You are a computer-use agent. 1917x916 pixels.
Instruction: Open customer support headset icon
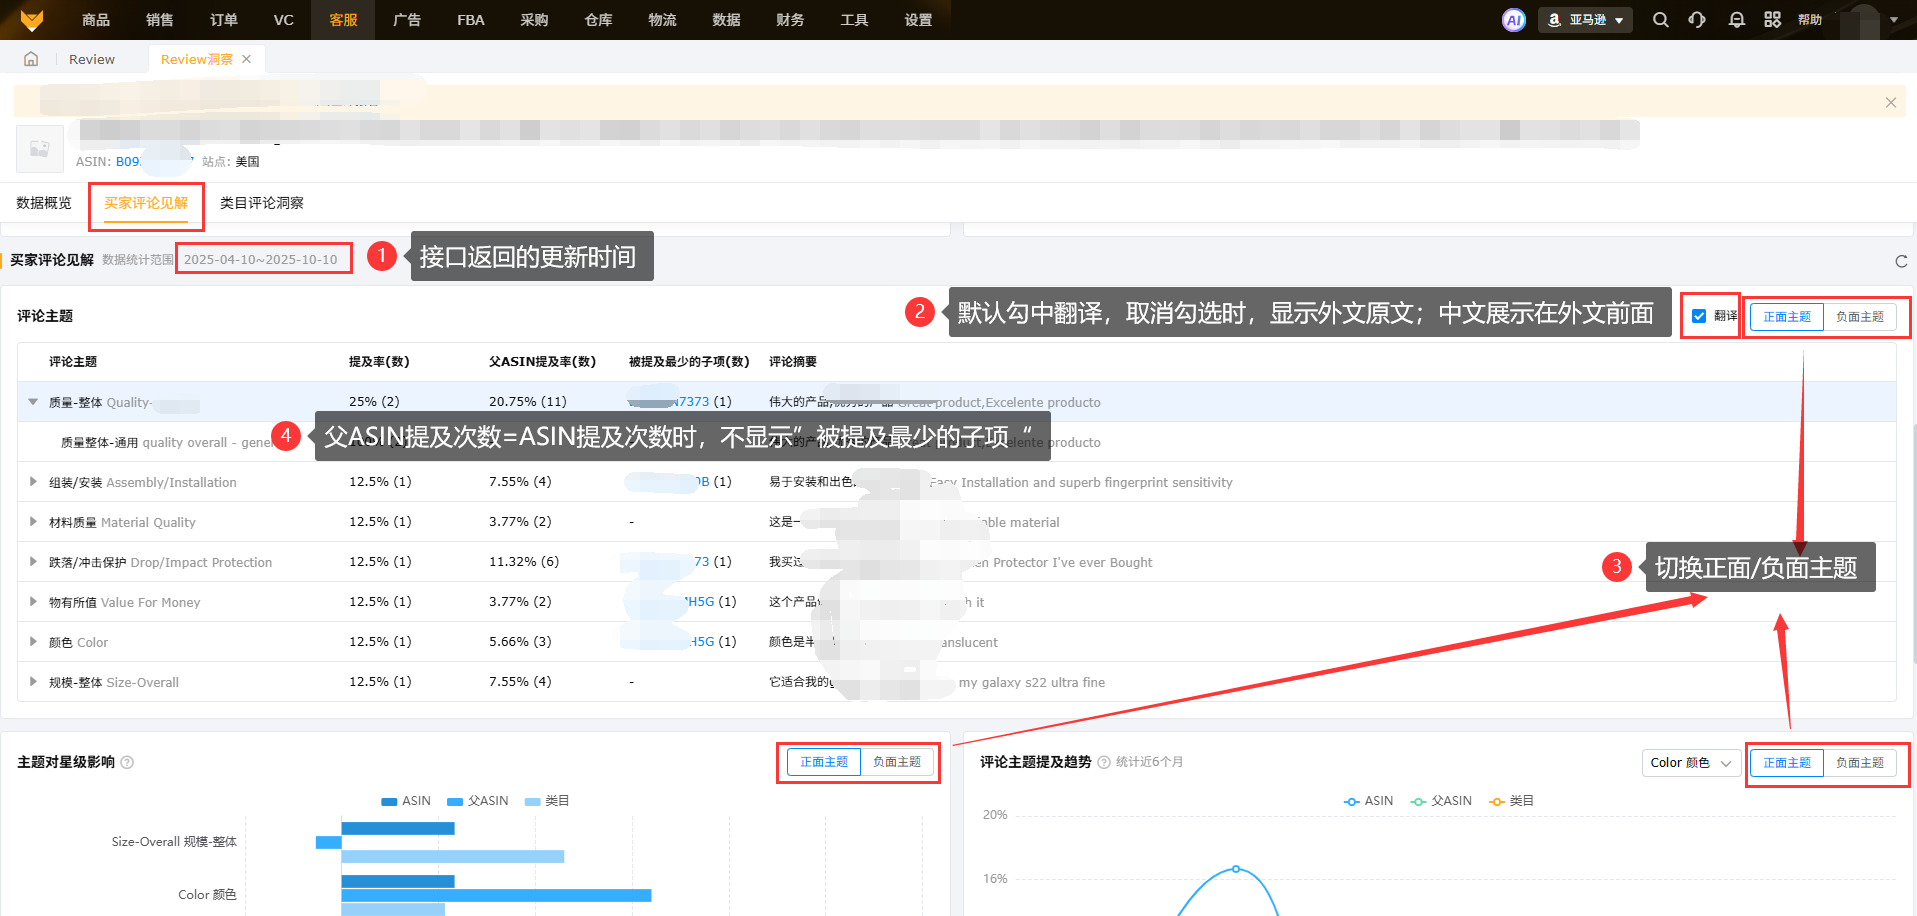click(1697, 20)
